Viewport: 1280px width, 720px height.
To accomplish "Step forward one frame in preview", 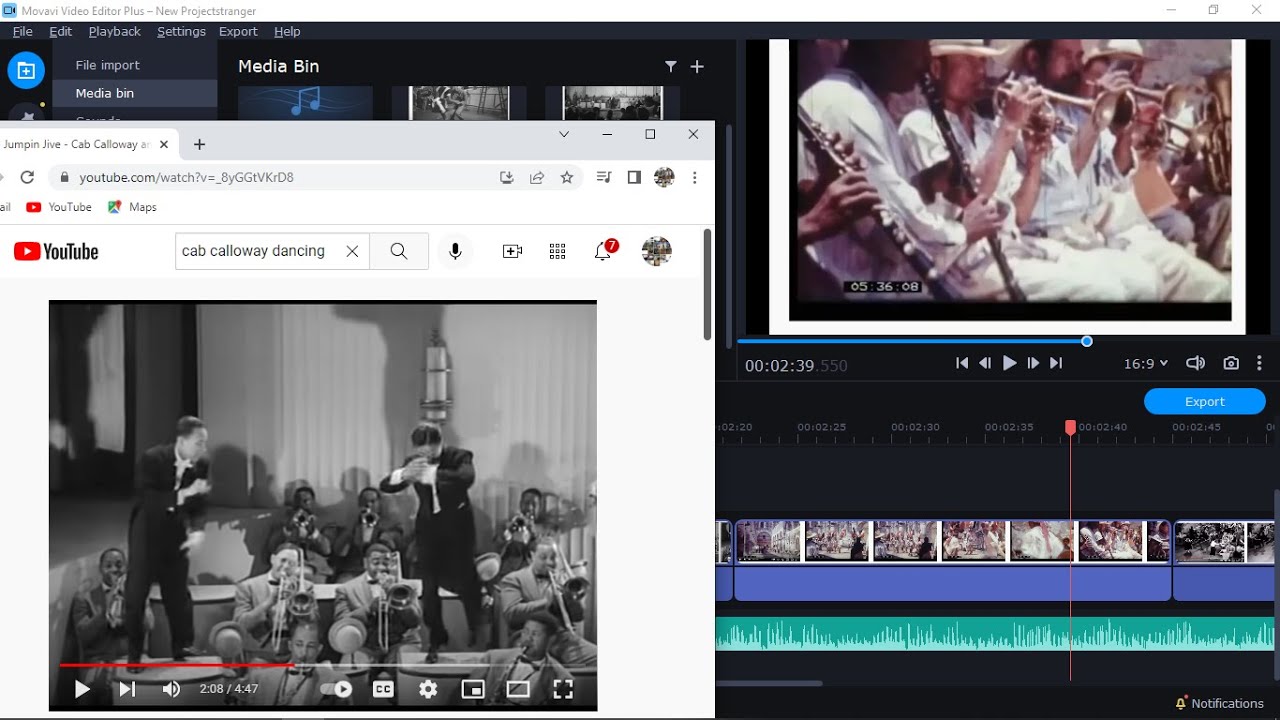I will pyautogui.click(x=1033, y=364).
